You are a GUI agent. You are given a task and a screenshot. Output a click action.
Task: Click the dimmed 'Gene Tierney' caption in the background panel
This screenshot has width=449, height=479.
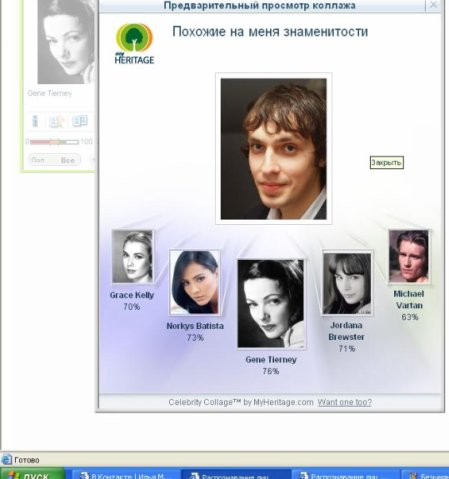pyautogui.click(x=50, y=93)
